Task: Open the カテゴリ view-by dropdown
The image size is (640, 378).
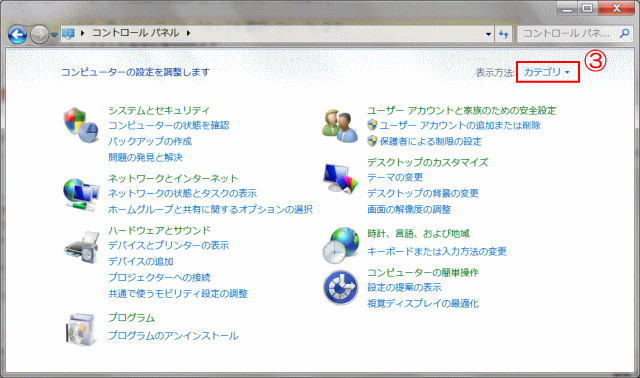Action: click(547, 72)
